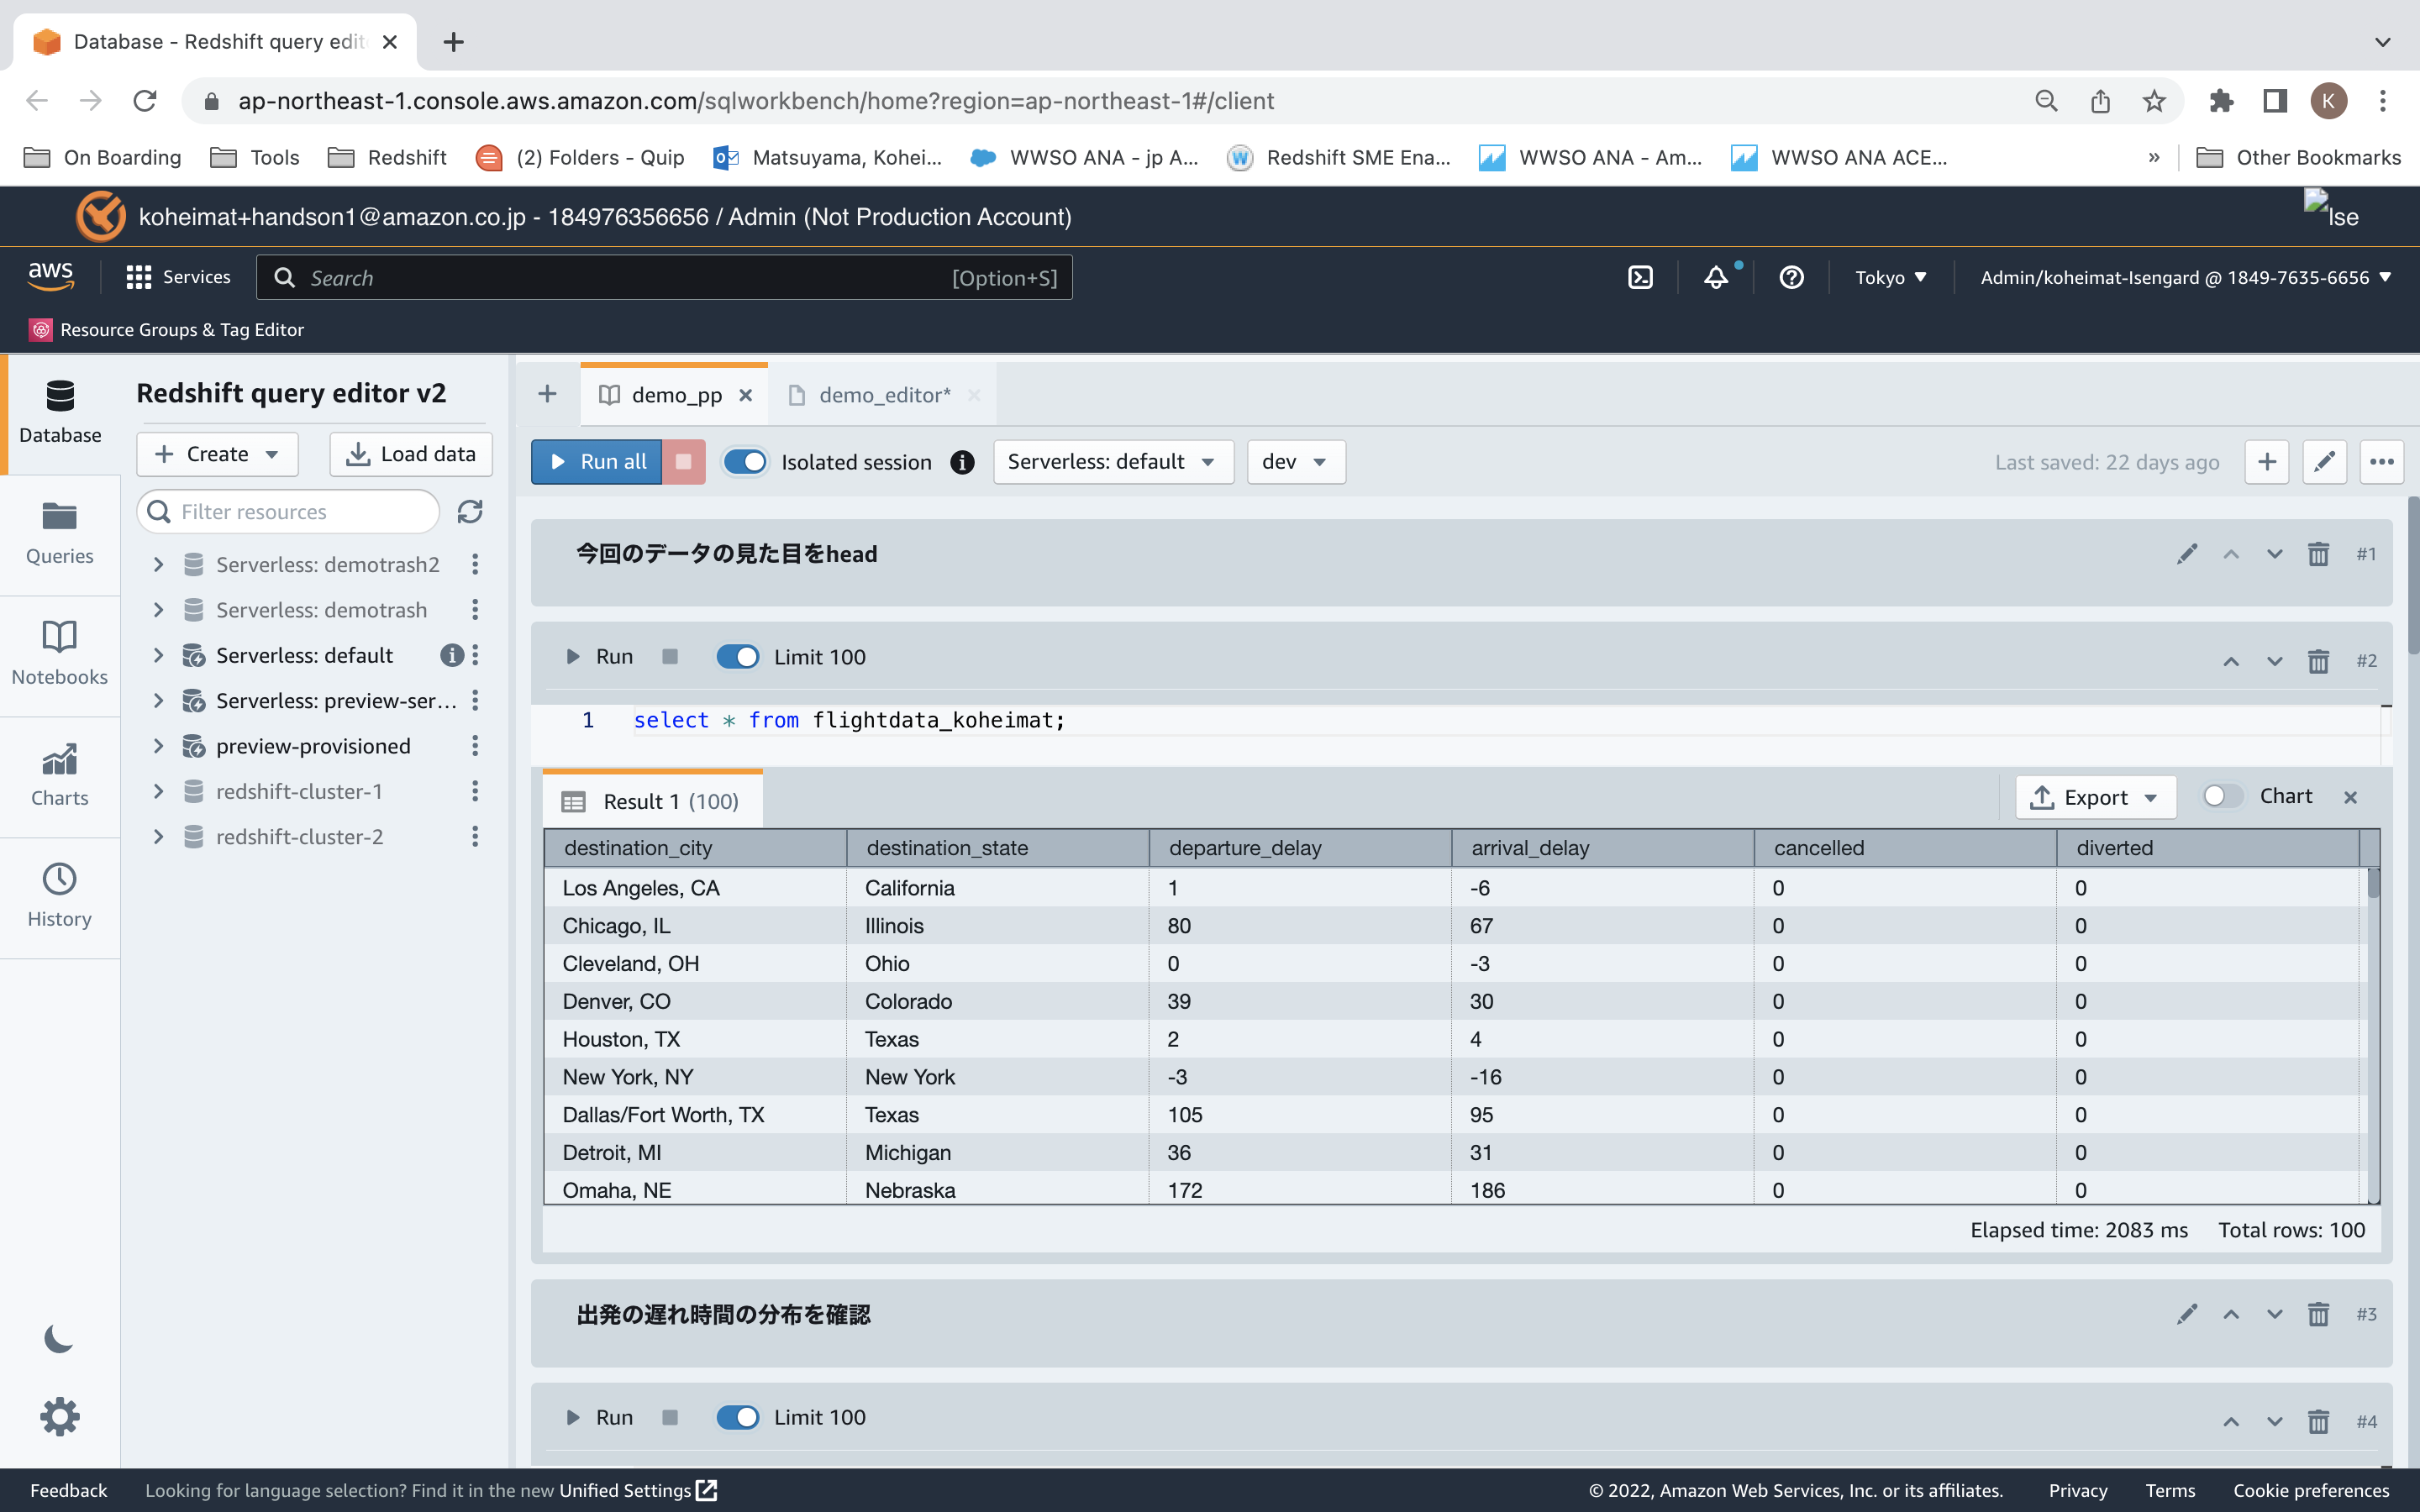Open the Serverless: default connection dropdown
This screenshot has height=1512, width=2420.
[x=1112, y=462]
